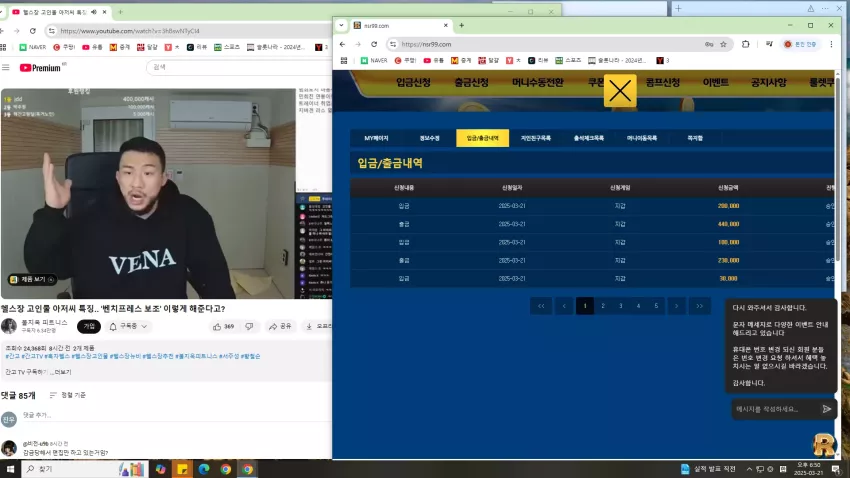Reload the nsr99.com page
Viewport: 850px width, 478px height.
374,44
